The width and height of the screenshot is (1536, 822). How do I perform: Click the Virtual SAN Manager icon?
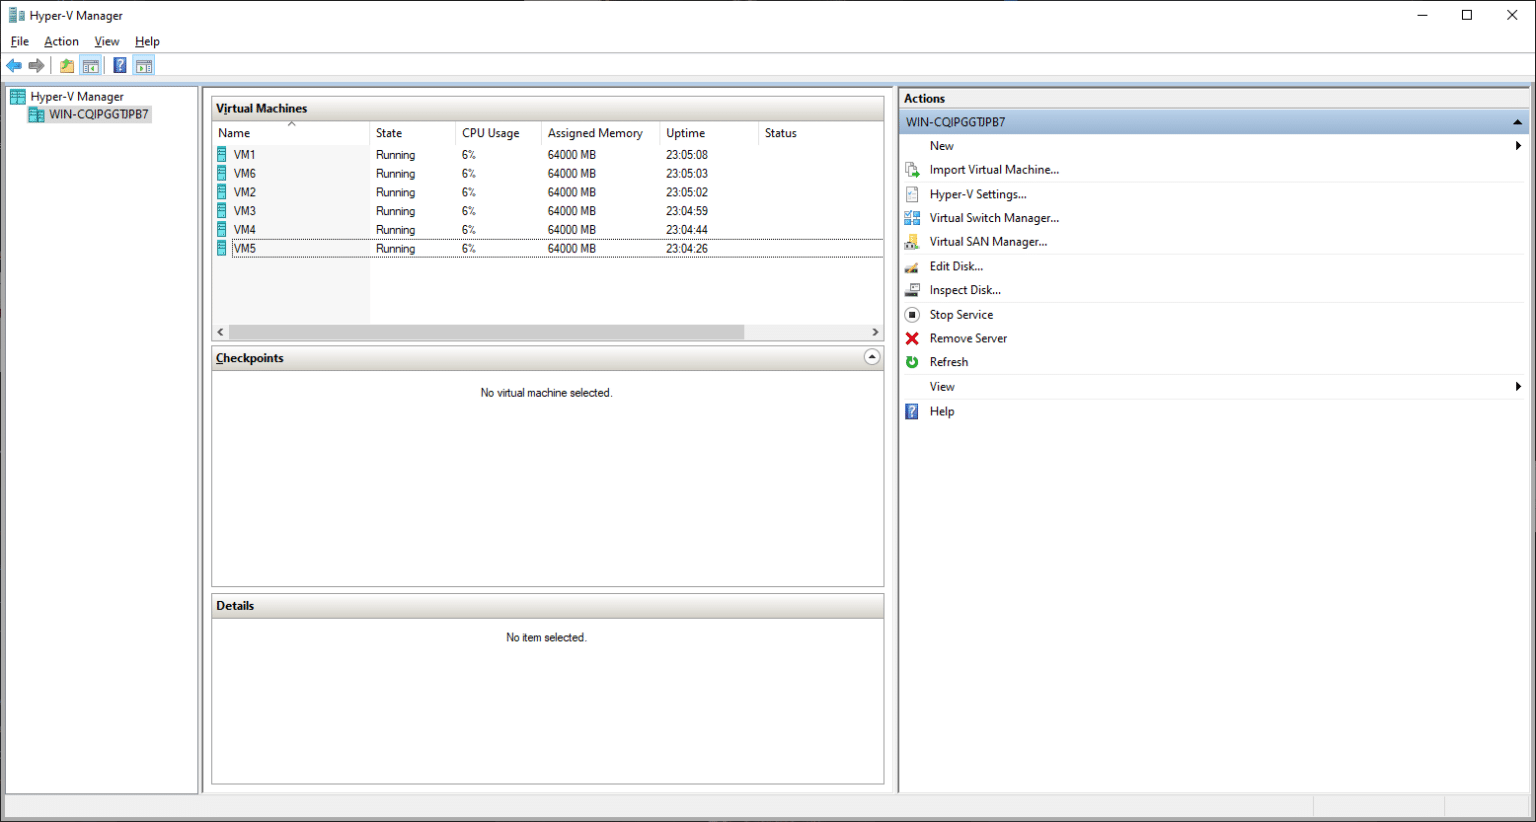click(912, 242)
